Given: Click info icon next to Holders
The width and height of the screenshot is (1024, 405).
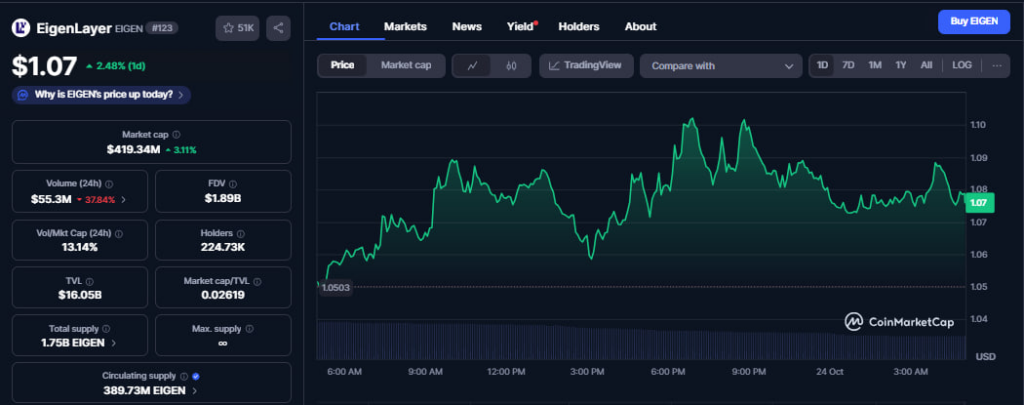Looking at the screenshot, I should point(241,233).
